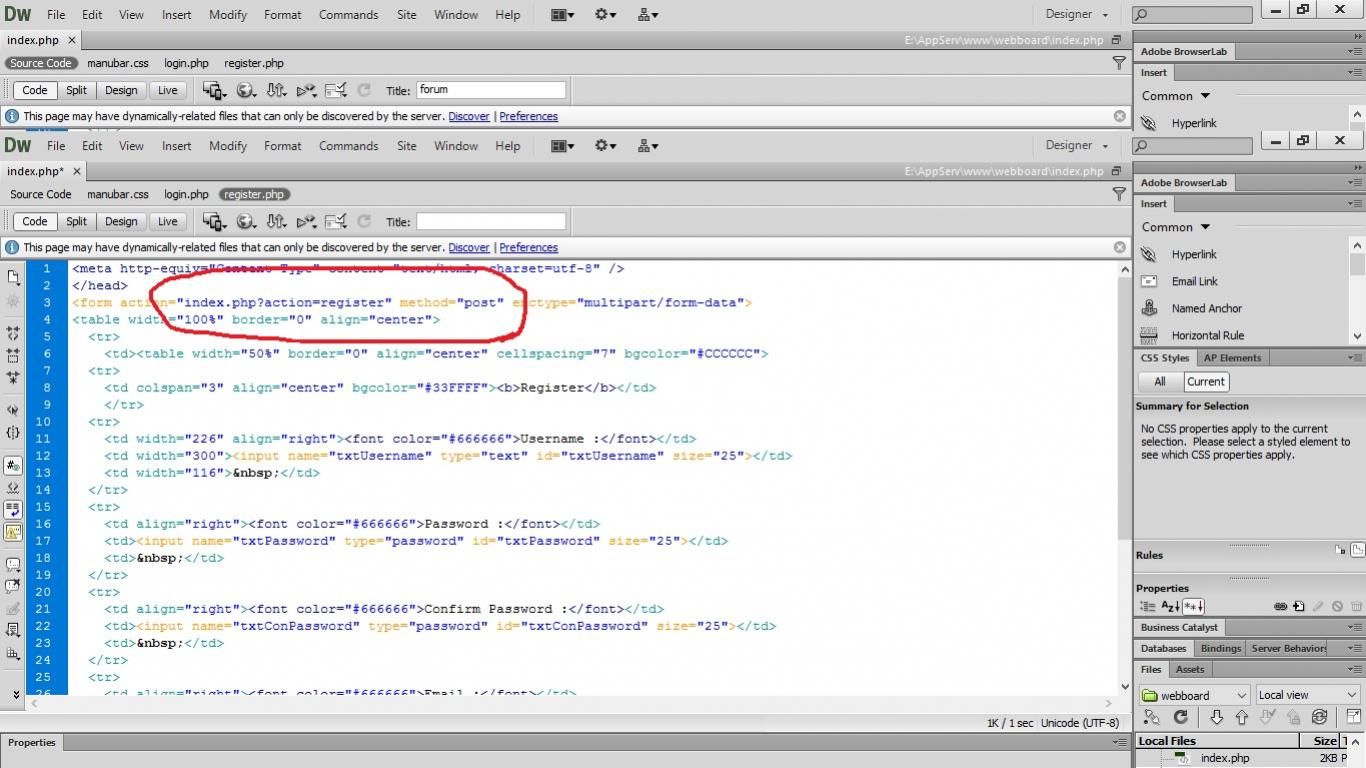Front window: open Site icon dropdown
The image size is (1366, 768).
pos(648,146)
